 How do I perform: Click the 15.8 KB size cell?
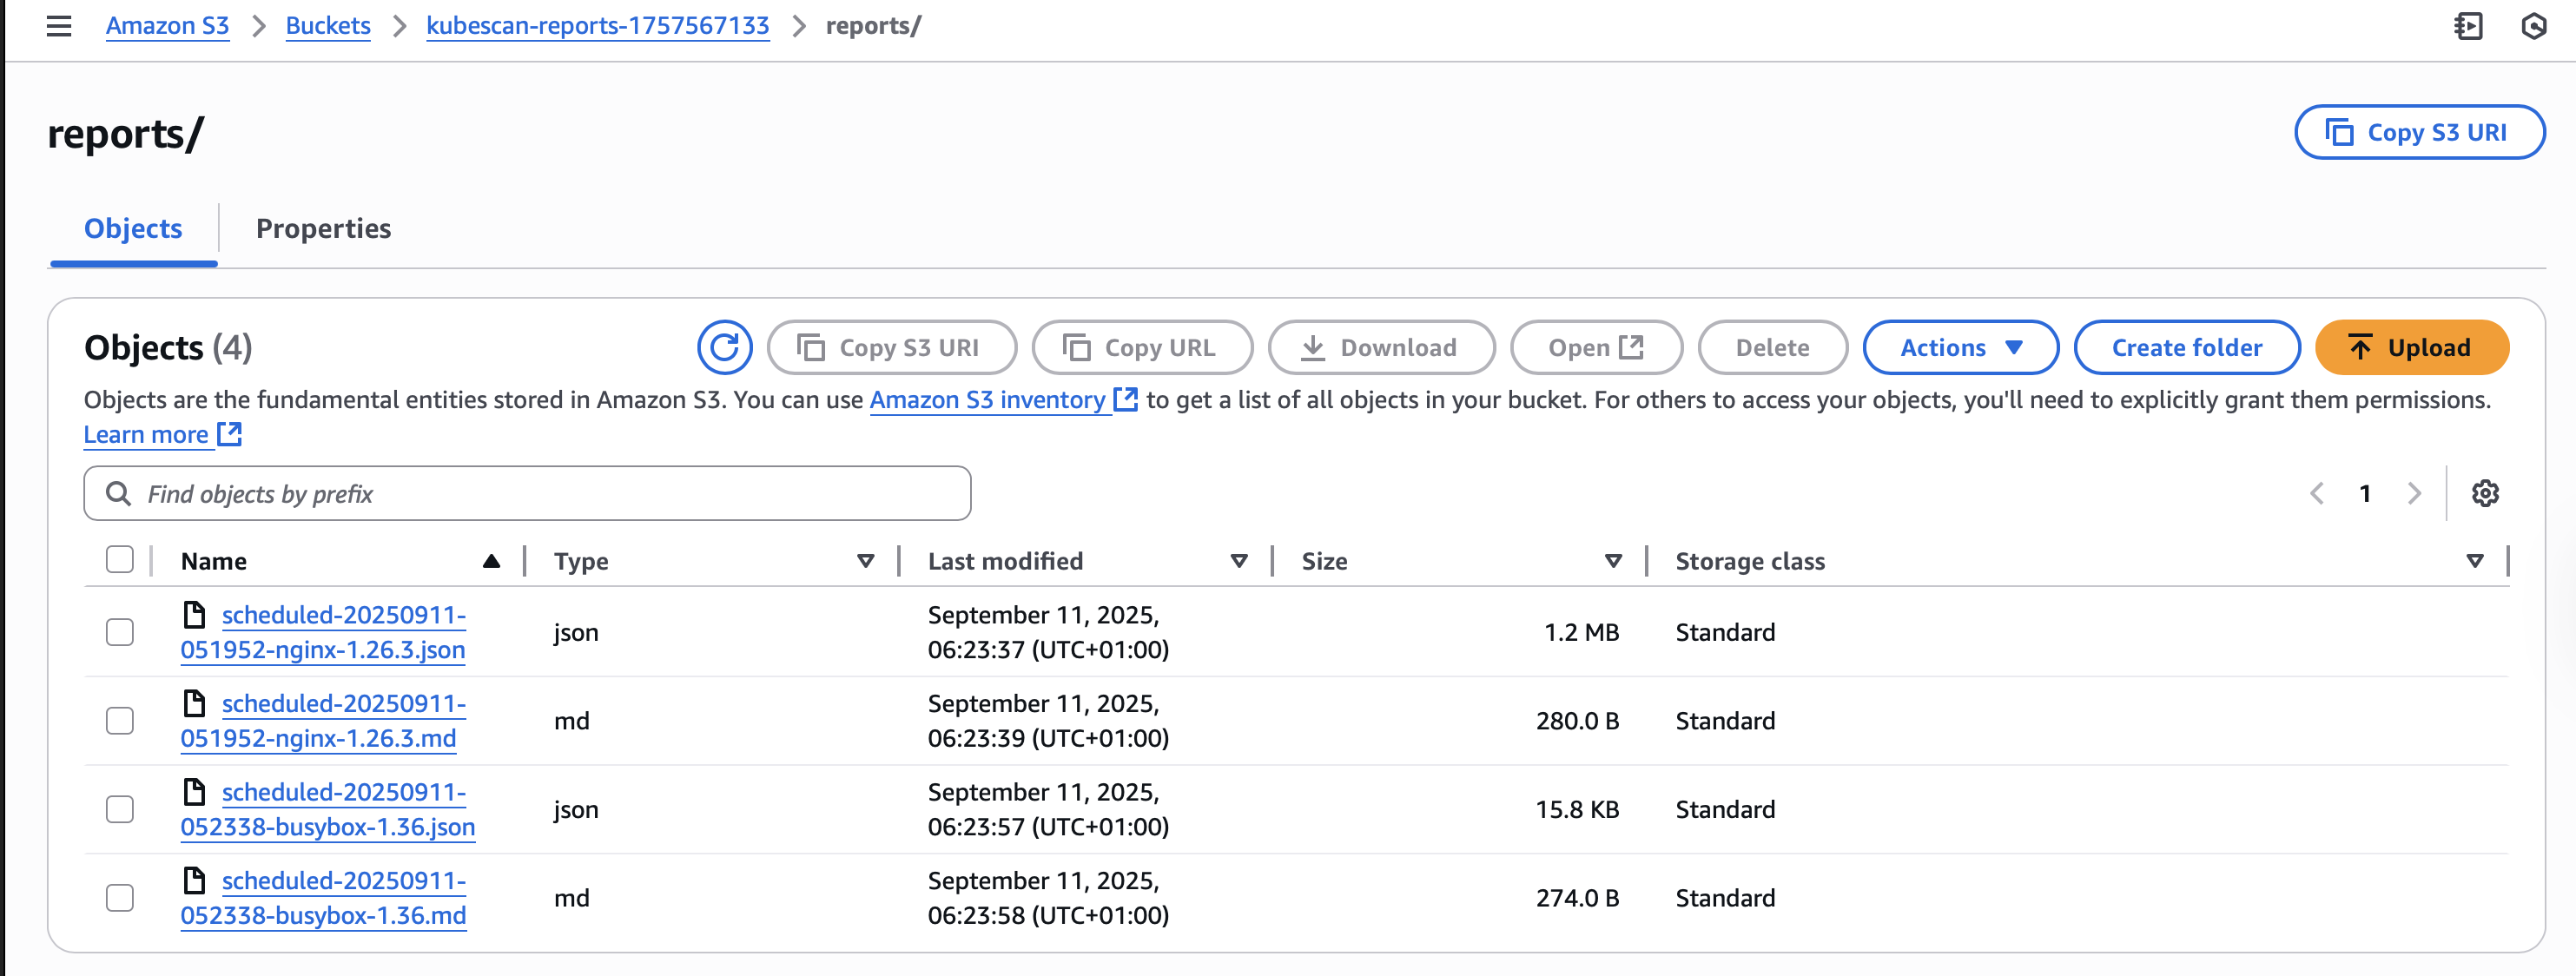(1577, 809)
